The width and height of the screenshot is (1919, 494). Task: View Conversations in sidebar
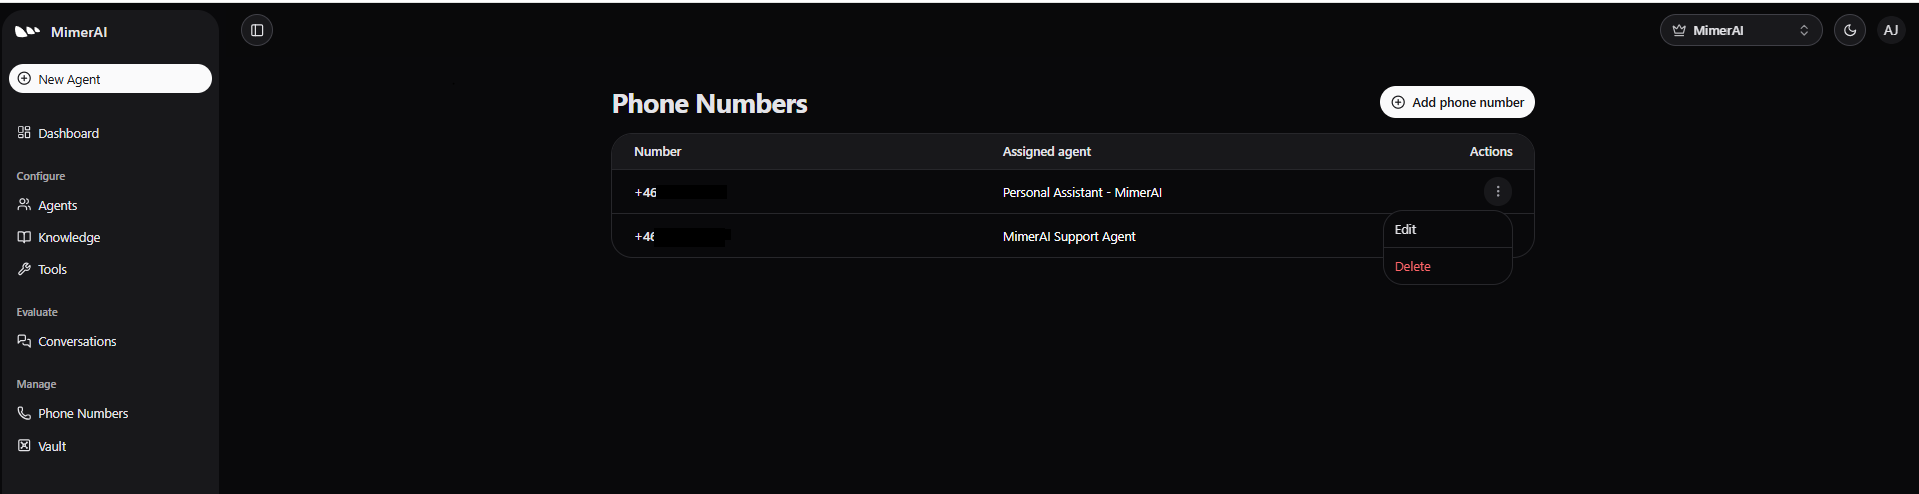click(x=77, y=341)
